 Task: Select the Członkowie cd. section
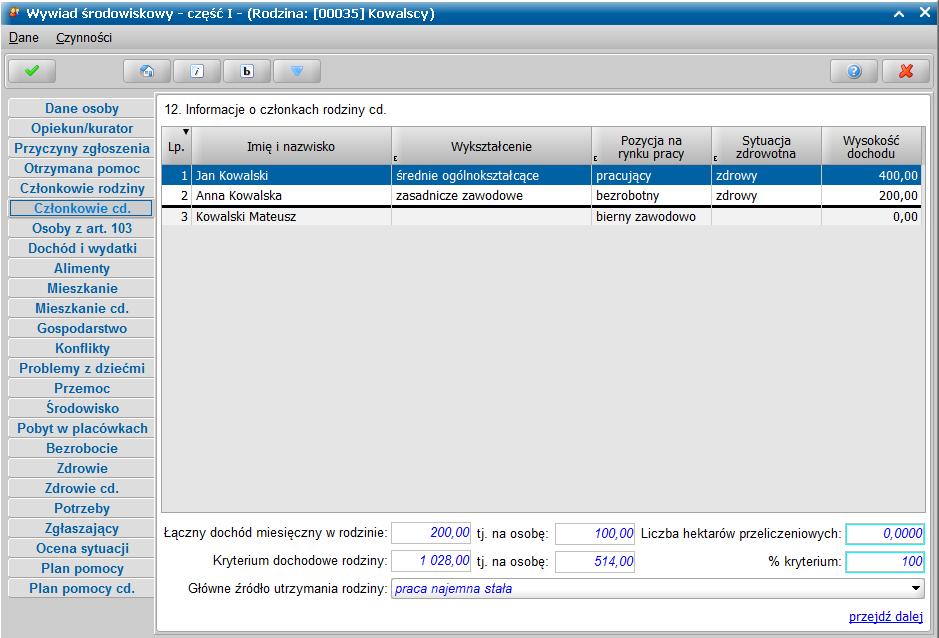click(x=81, y=208)
